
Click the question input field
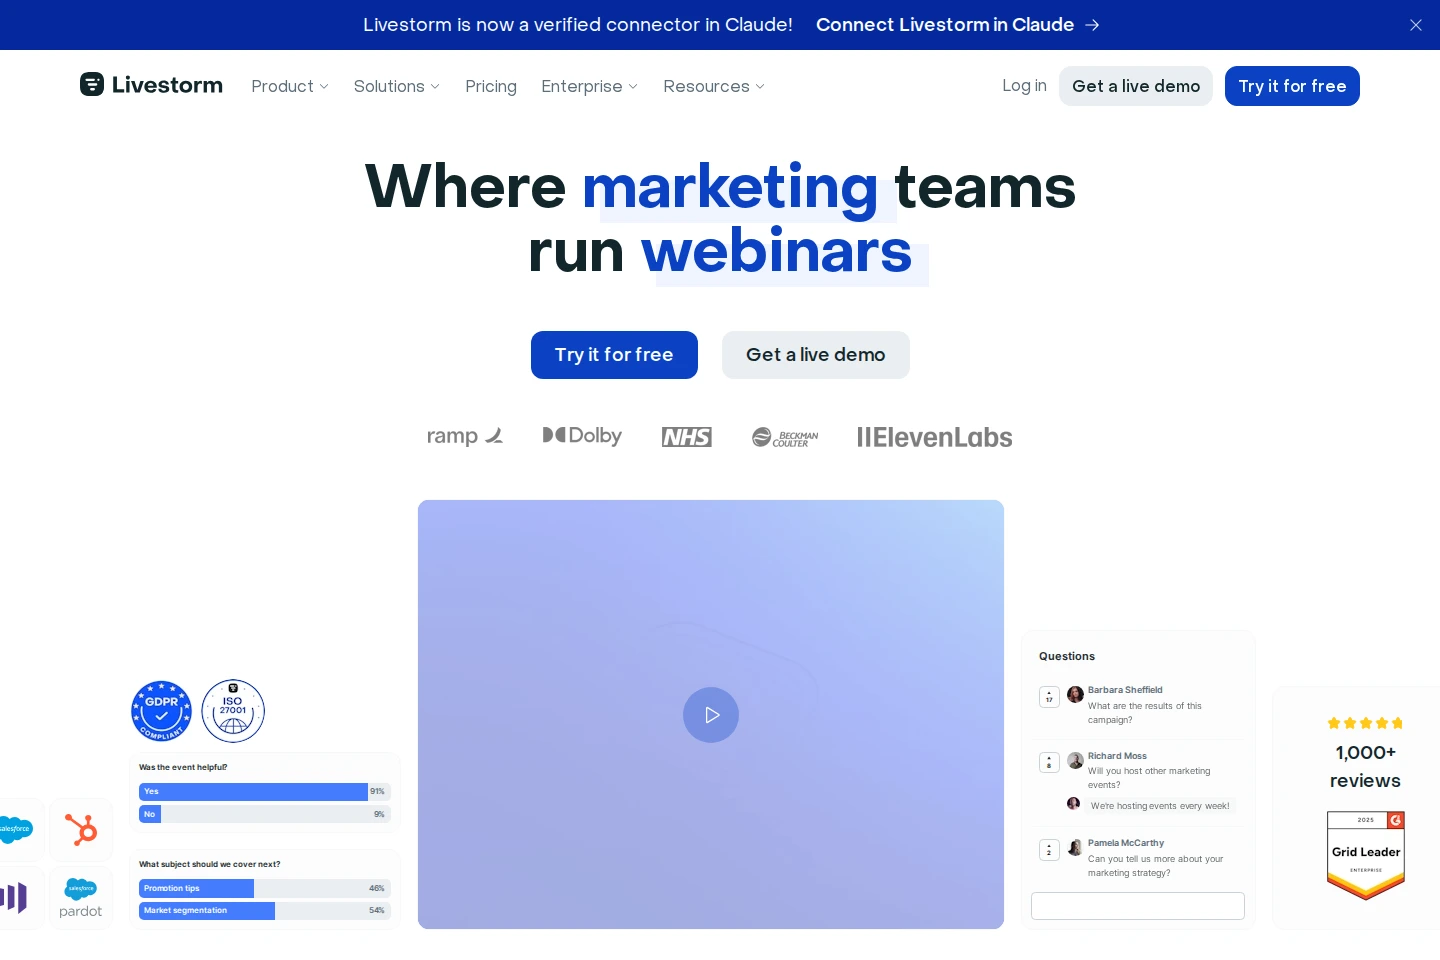(1138, 906)
